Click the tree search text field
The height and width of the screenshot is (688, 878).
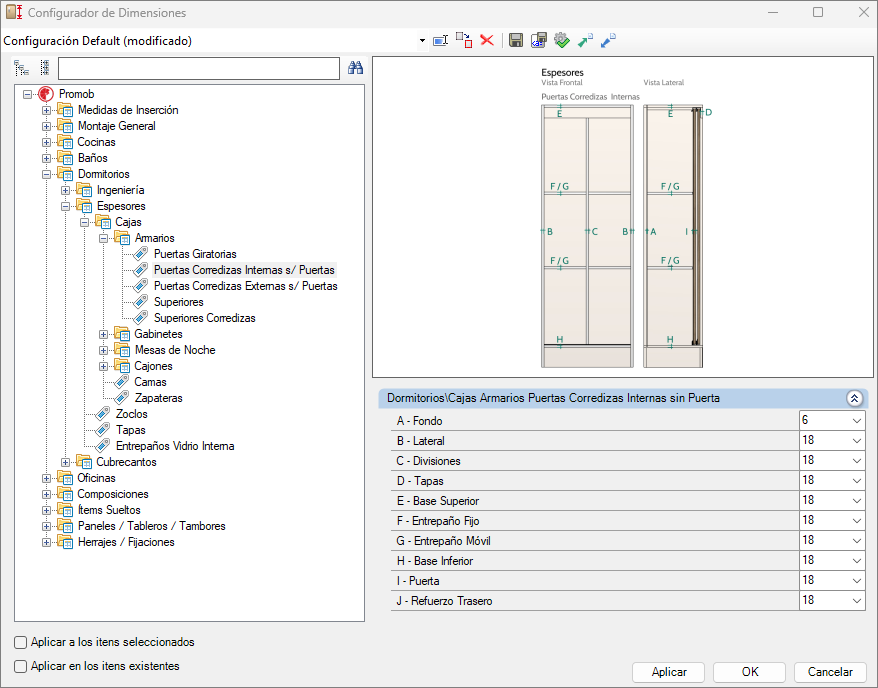199,68
